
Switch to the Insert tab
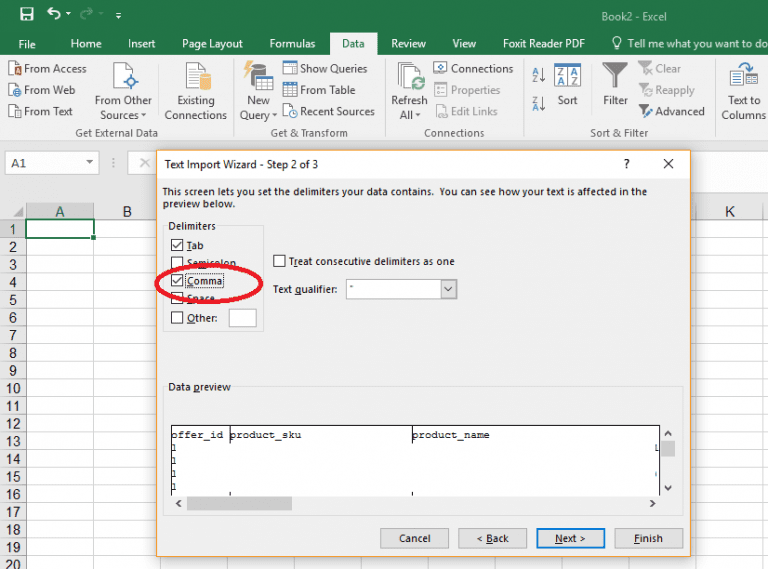(x=142, y=44)
